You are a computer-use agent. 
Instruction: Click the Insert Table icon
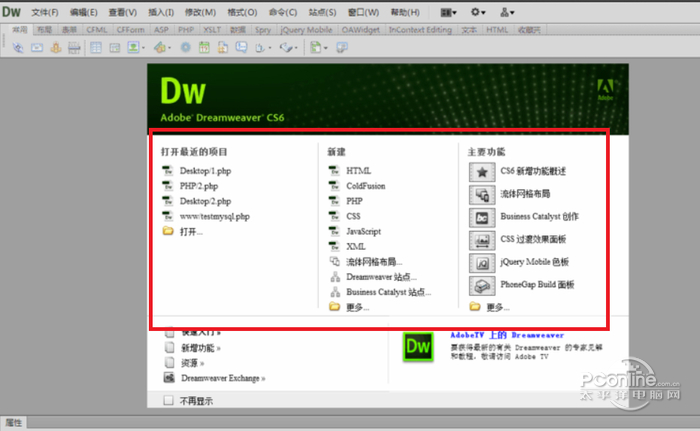click(96, 47)
